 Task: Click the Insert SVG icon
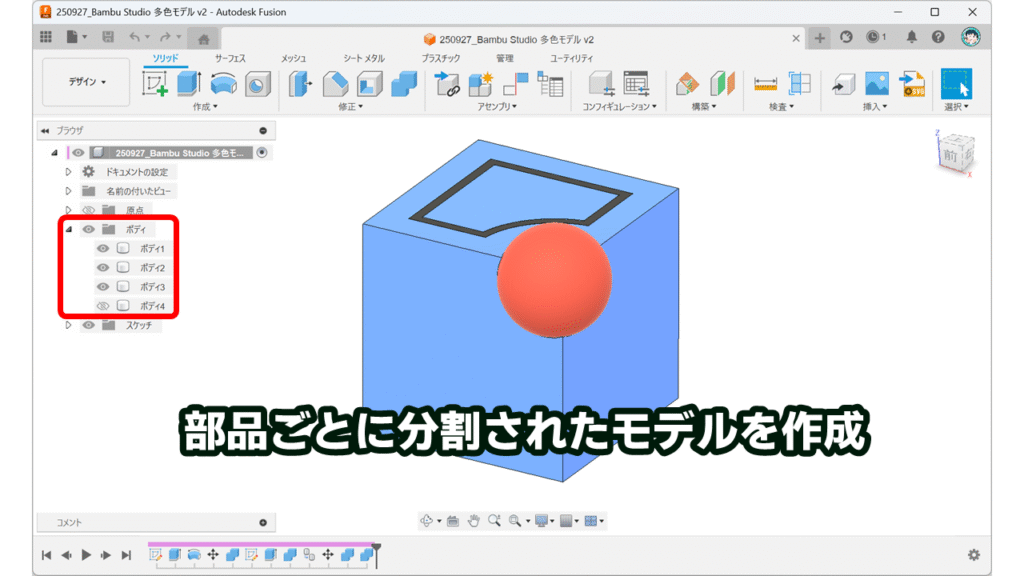tap(910, 84)
